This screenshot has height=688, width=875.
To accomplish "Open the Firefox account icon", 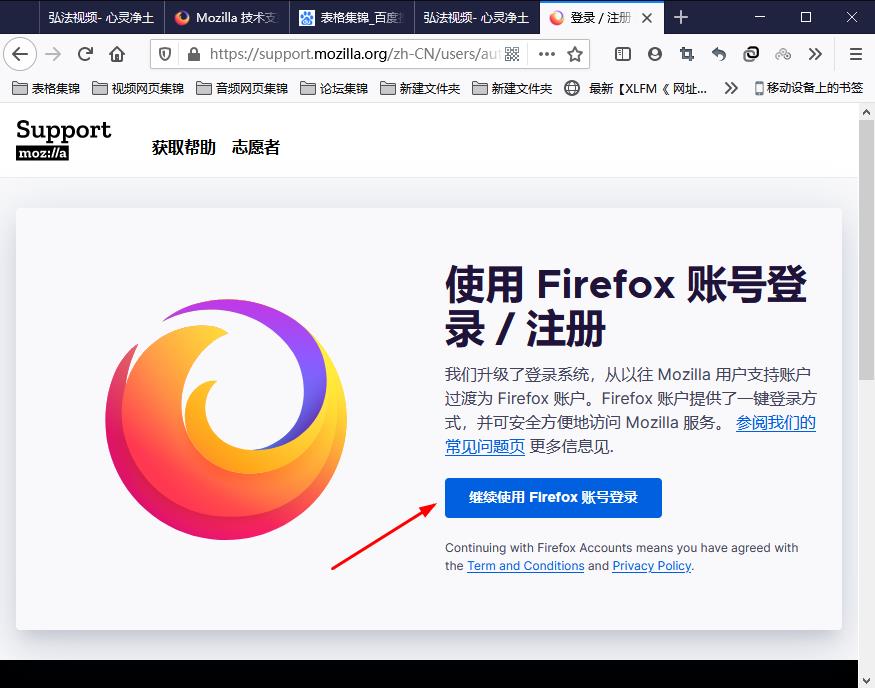I will [655, 54].
